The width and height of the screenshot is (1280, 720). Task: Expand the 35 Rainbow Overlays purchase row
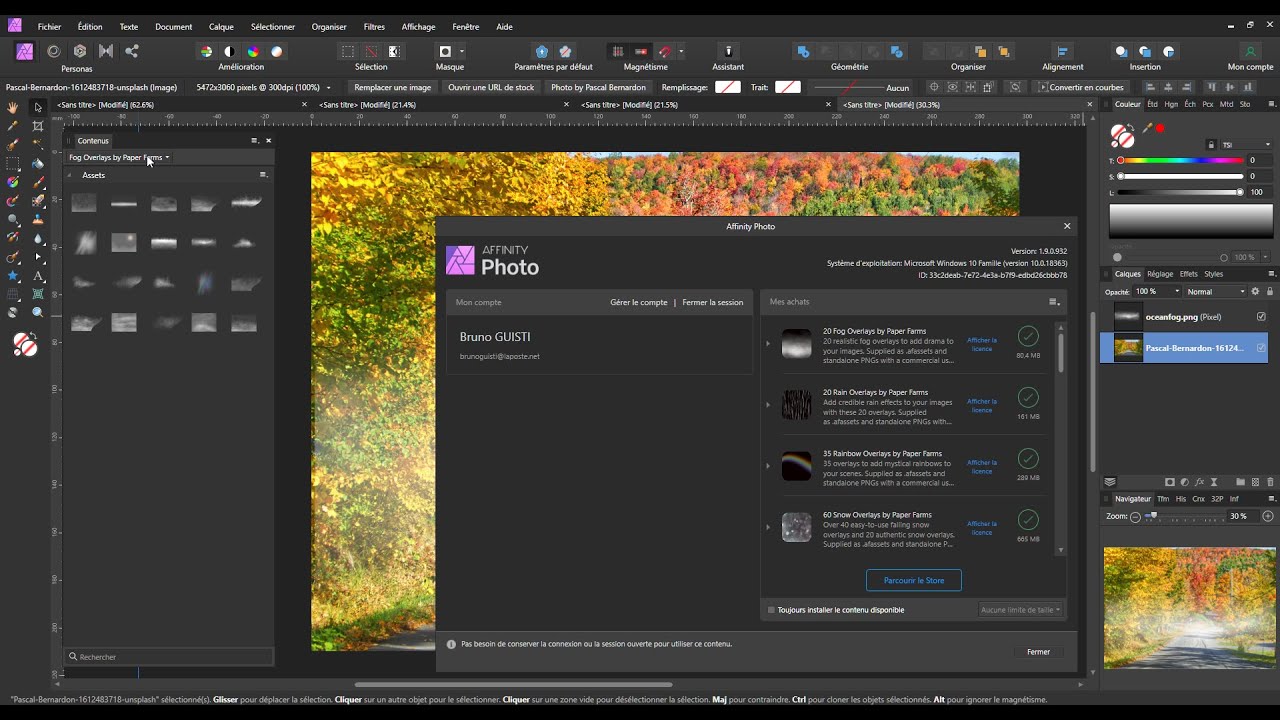tap(768, 466)
